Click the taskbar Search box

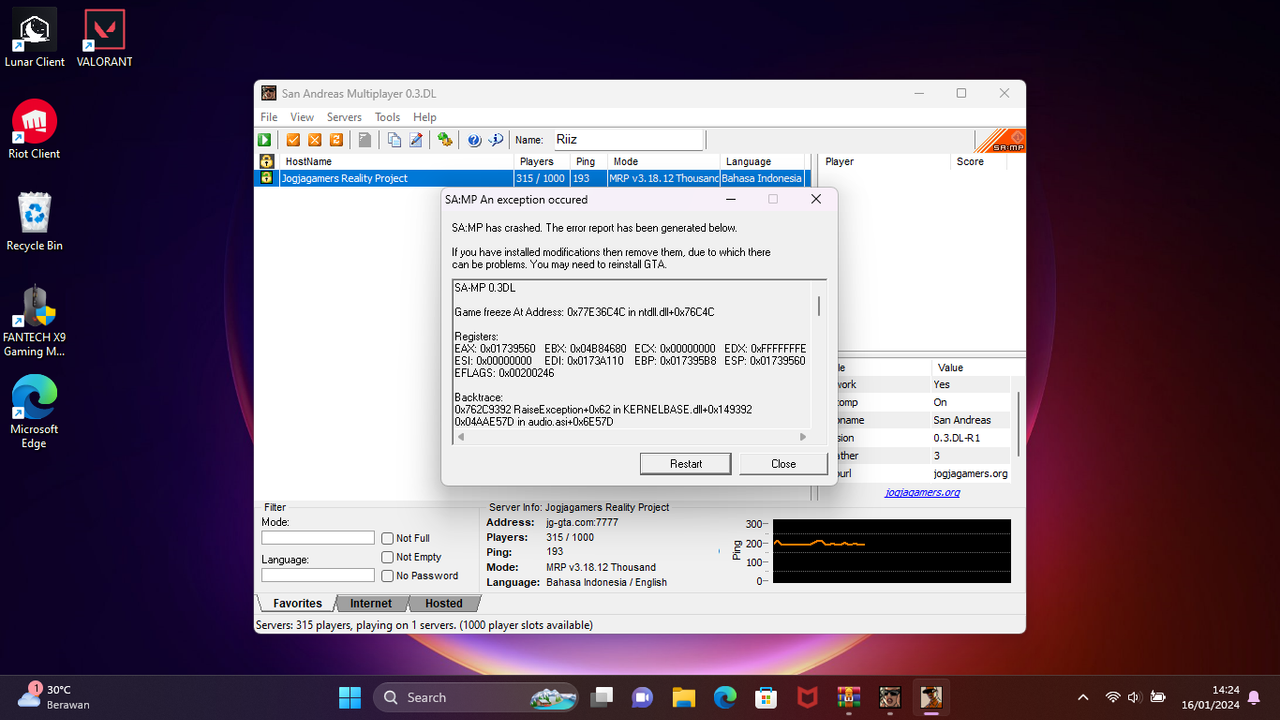tap(476, 697)
